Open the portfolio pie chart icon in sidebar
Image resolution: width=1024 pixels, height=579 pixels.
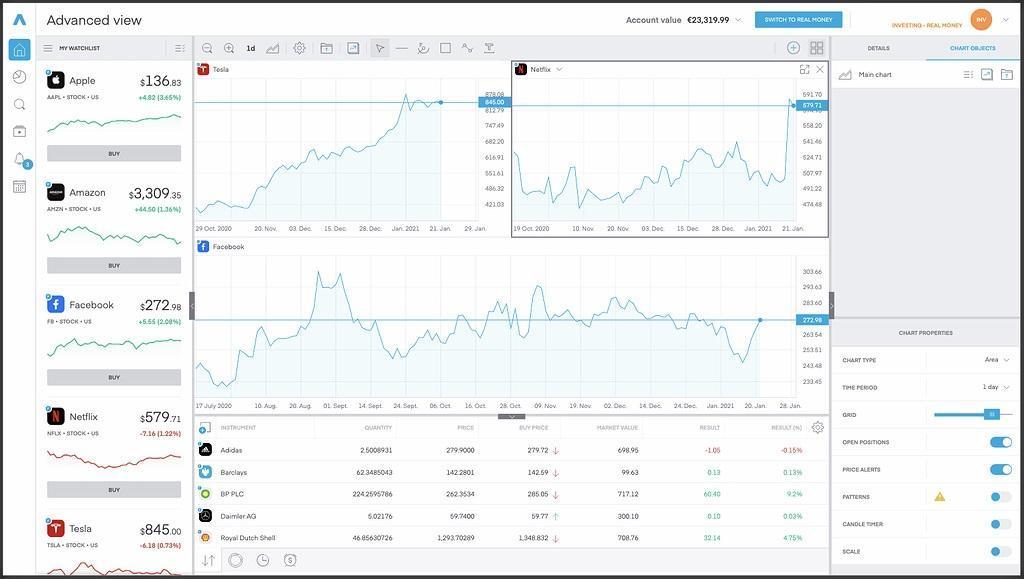tap(20, 77)
